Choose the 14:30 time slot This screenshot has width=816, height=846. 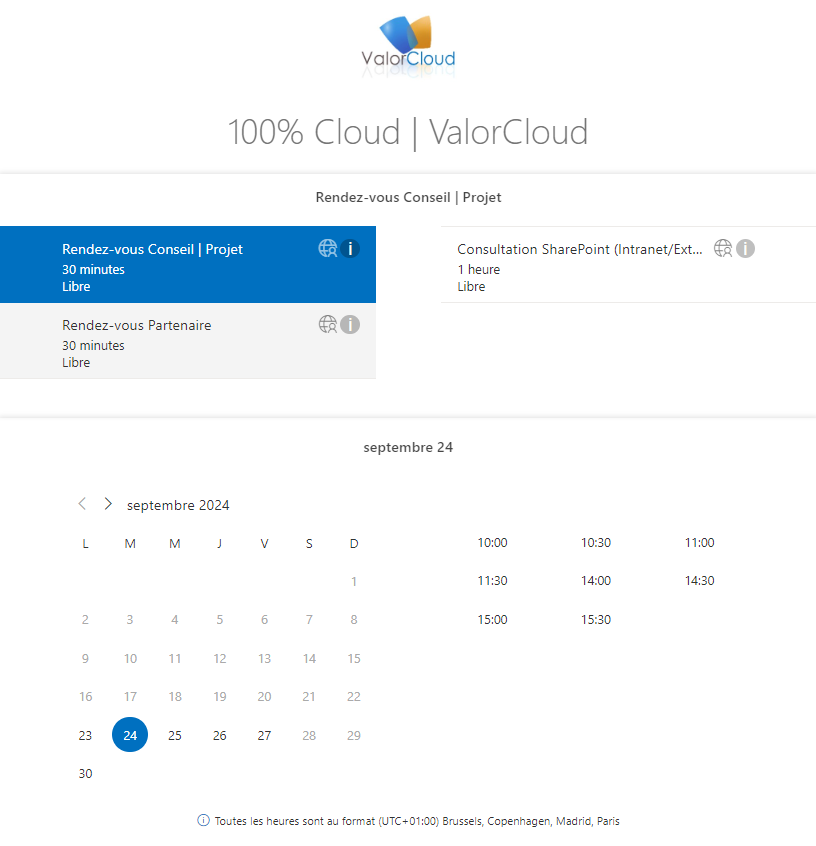pos(699,581)
